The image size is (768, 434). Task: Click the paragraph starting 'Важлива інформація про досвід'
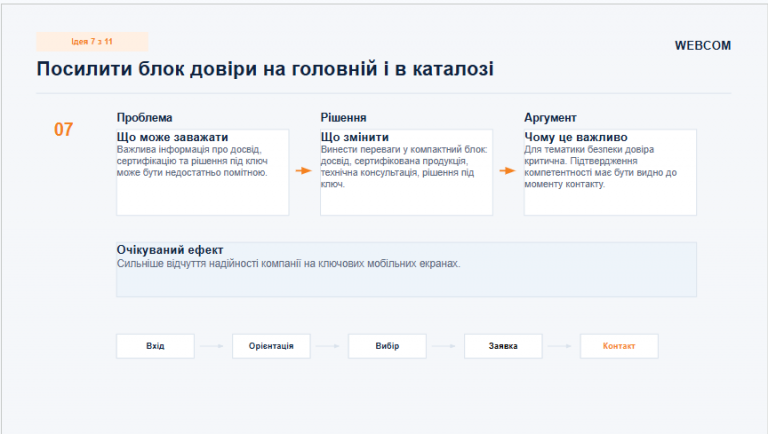[x=192, y=161]
